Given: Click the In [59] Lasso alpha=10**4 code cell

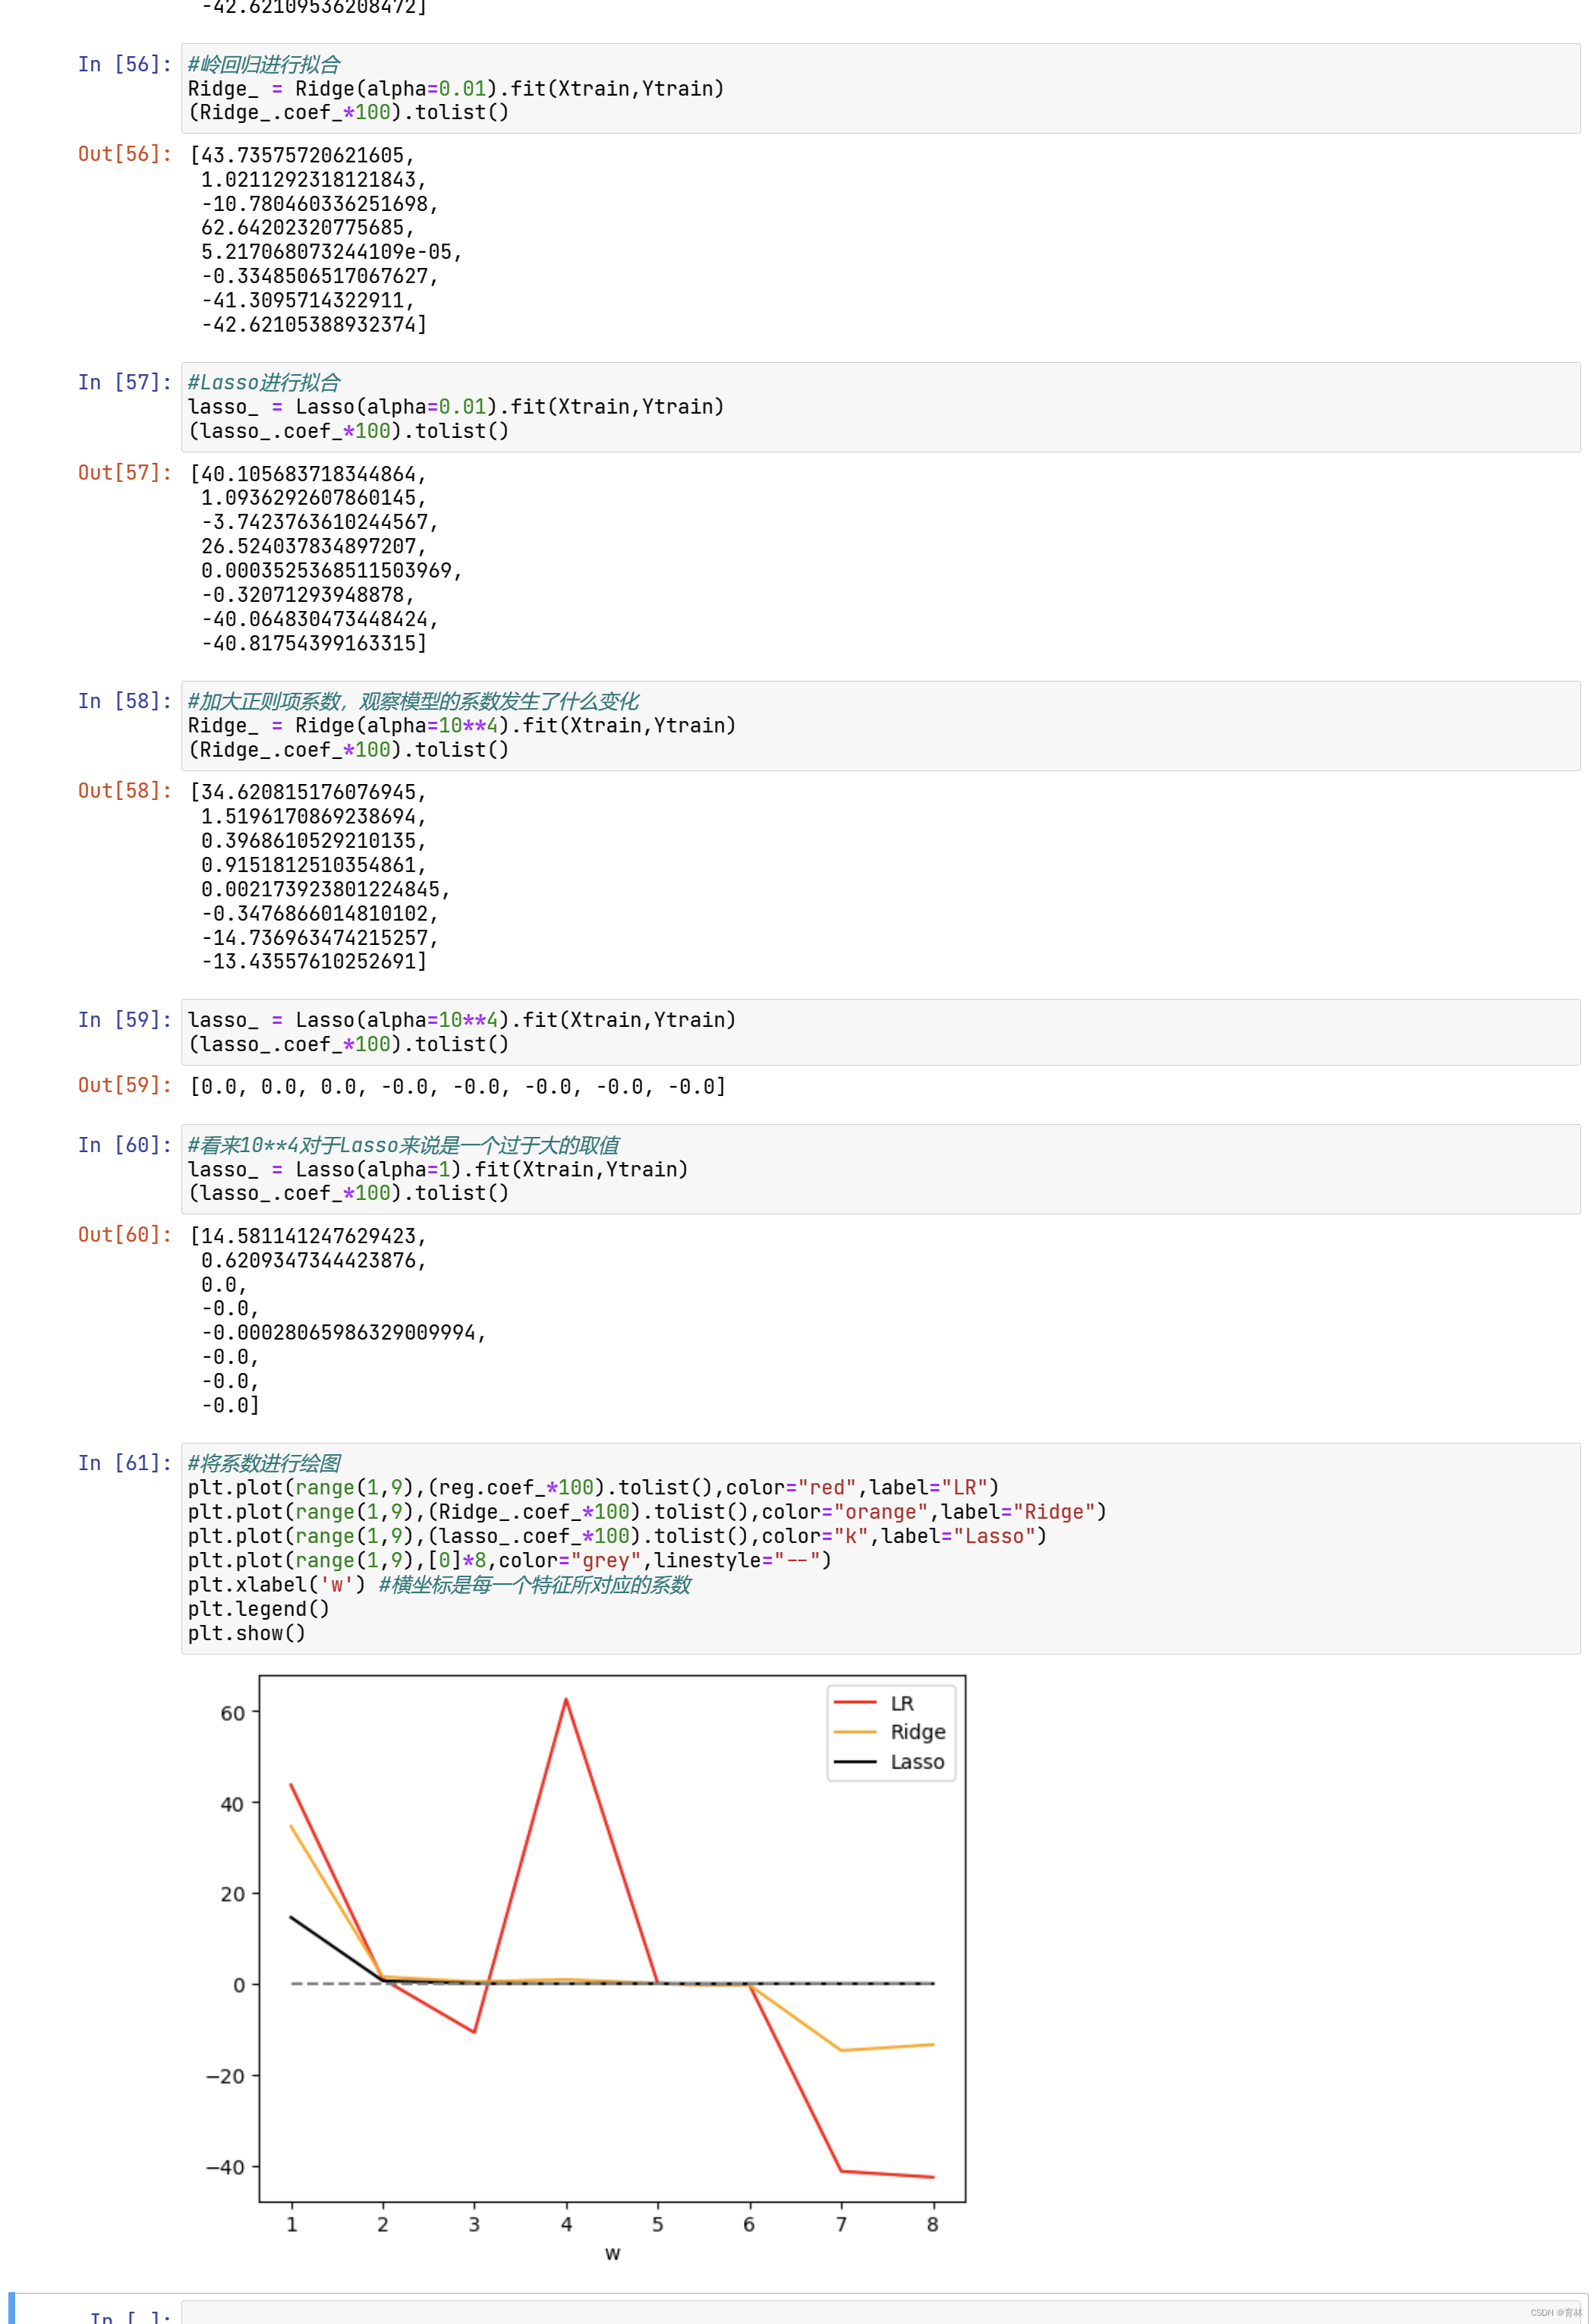Looking at the screenshot, I should 880,1032.
